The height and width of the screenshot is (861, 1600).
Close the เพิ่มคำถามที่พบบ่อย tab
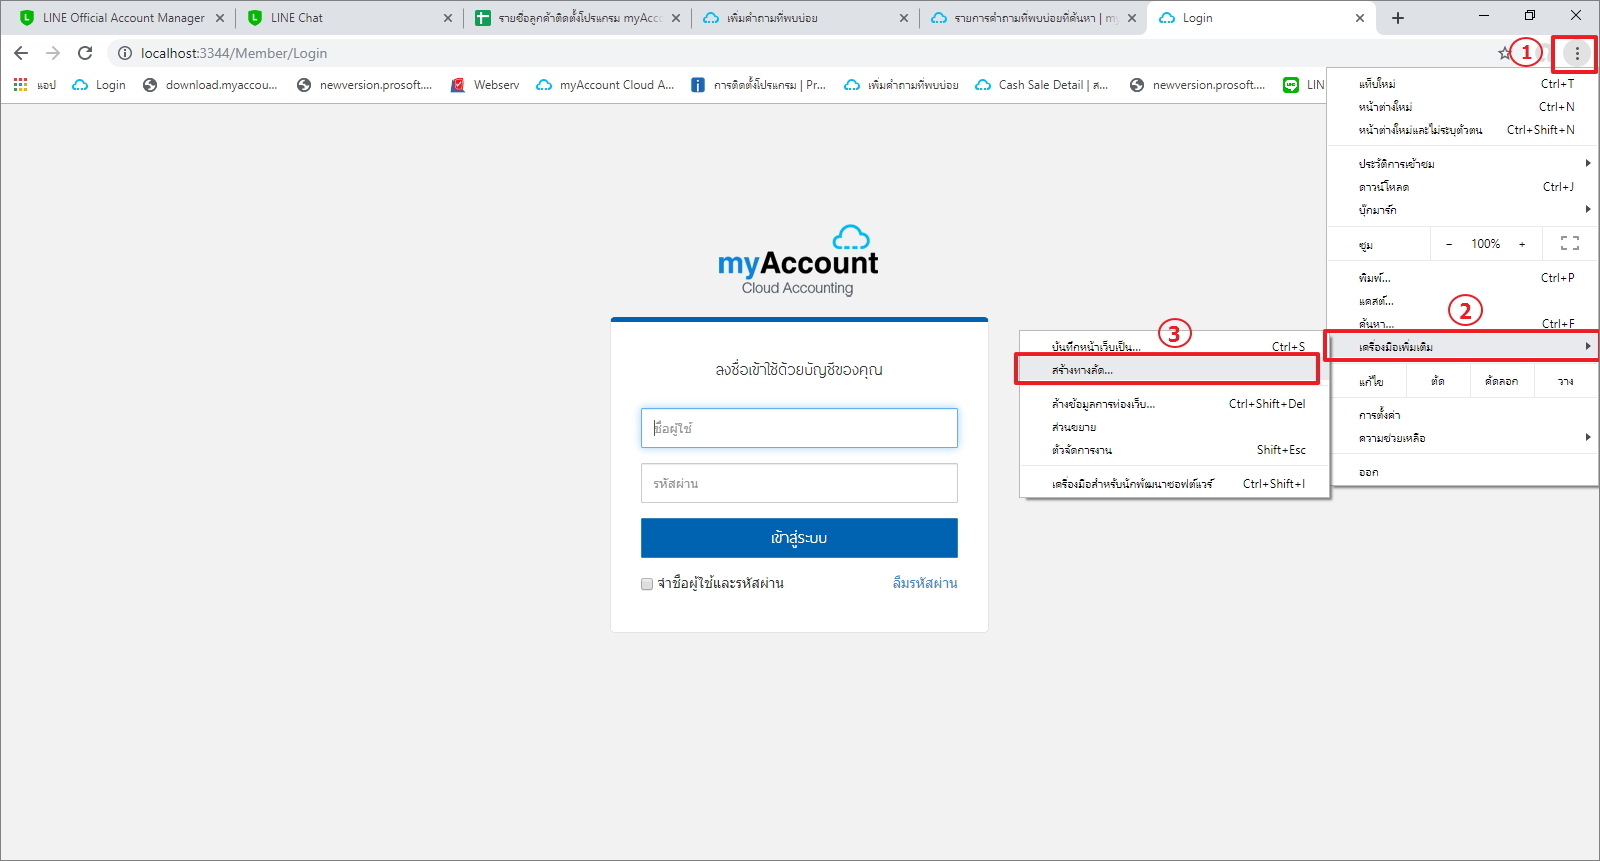[904, 18]
